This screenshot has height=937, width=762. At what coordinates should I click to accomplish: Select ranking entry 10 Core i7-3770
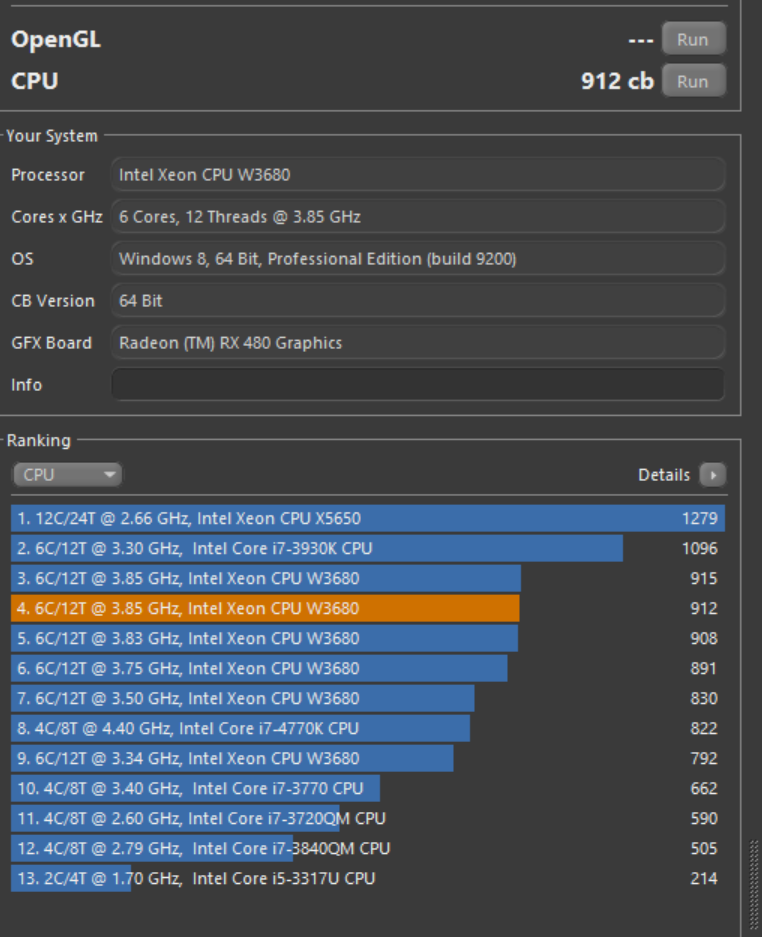point(368,788)
